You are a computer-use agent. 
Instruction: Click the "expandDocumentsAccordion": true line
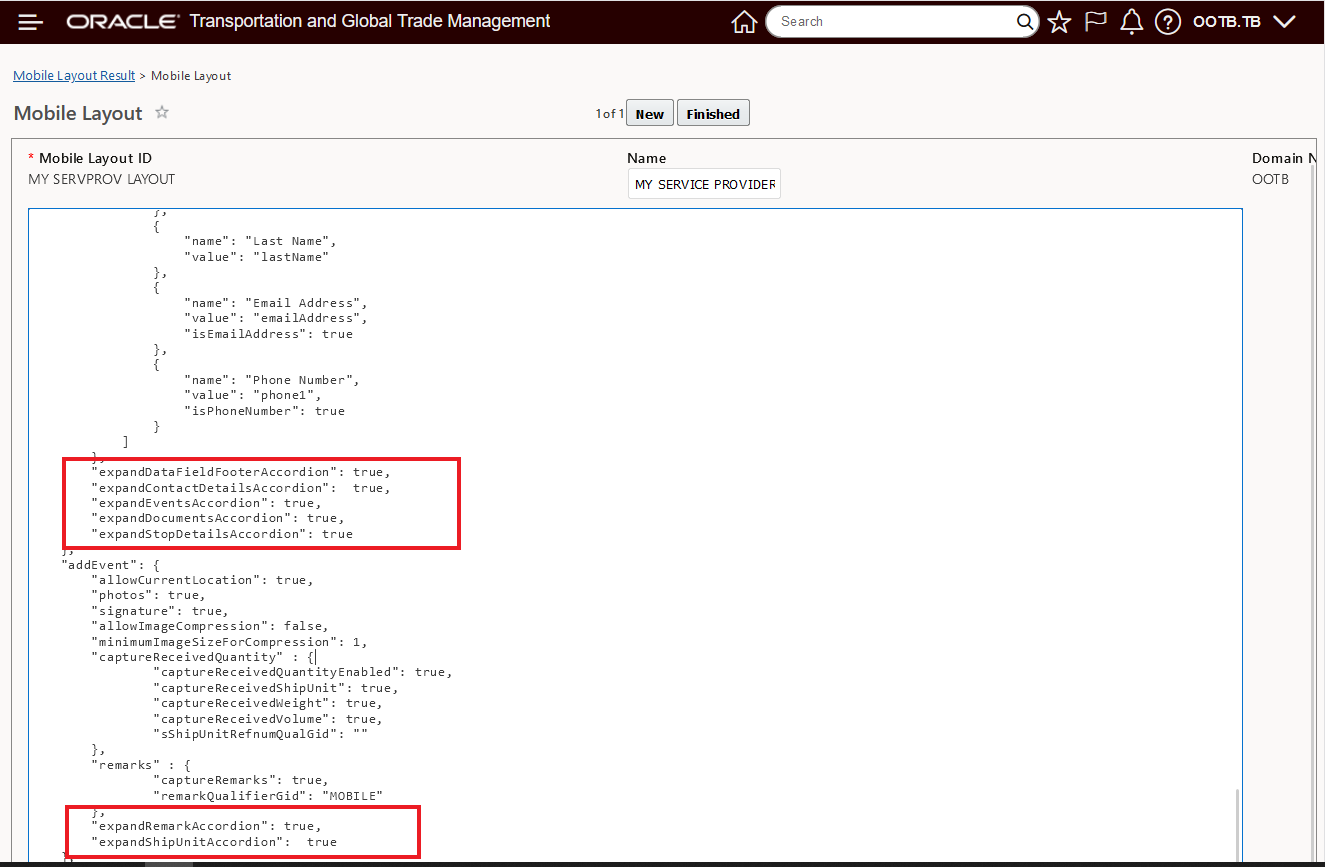pos(218,518)
